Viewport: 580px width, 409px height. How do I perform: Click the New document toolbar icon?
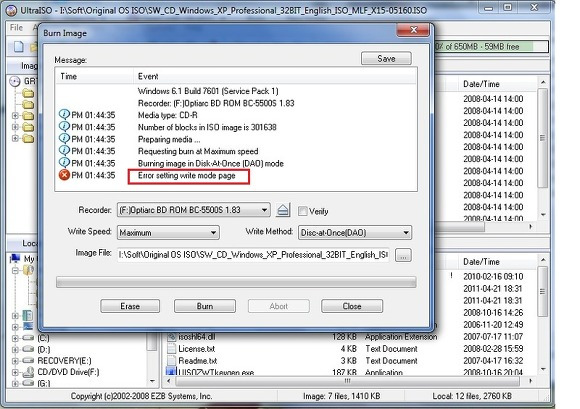(x=18, y=47)
